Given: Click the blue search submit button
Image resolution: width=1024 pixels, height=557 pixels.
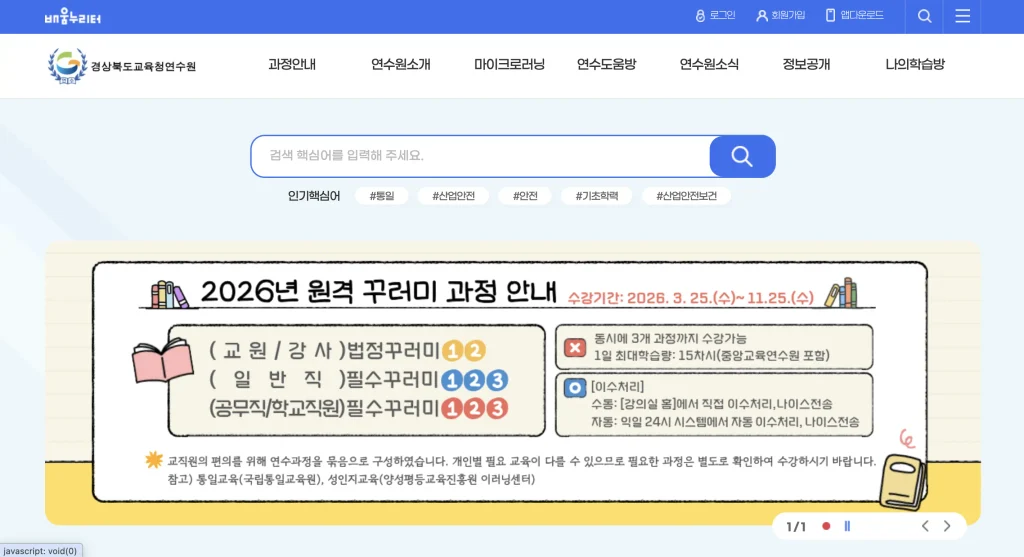Looking at the screenshot, I should [742, 156].
